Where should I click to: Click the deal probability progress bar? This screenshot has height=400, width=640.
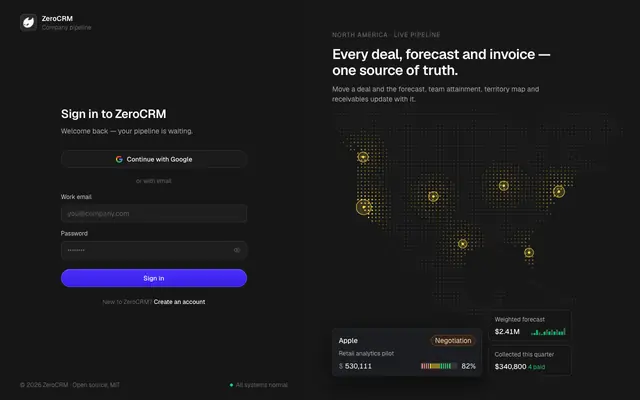(439, 366)
